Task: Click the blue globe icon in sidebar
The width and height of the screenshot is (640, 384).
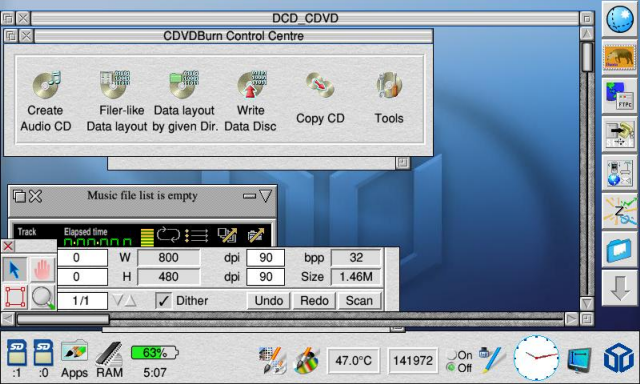Action: pyautogui.click(x=619, y=19)
